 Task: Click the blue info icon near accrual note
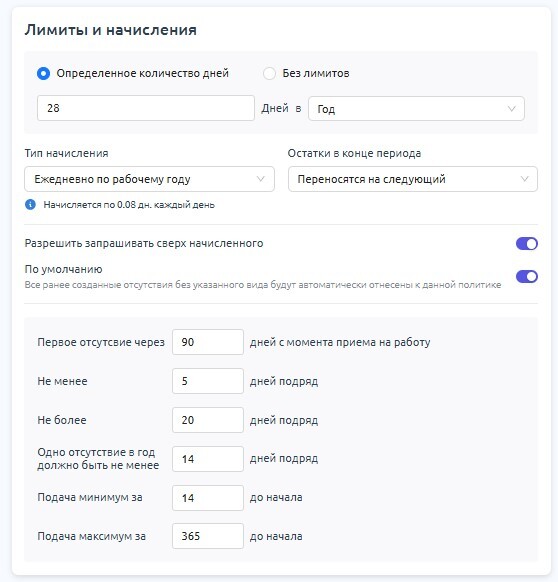(30, 205)
